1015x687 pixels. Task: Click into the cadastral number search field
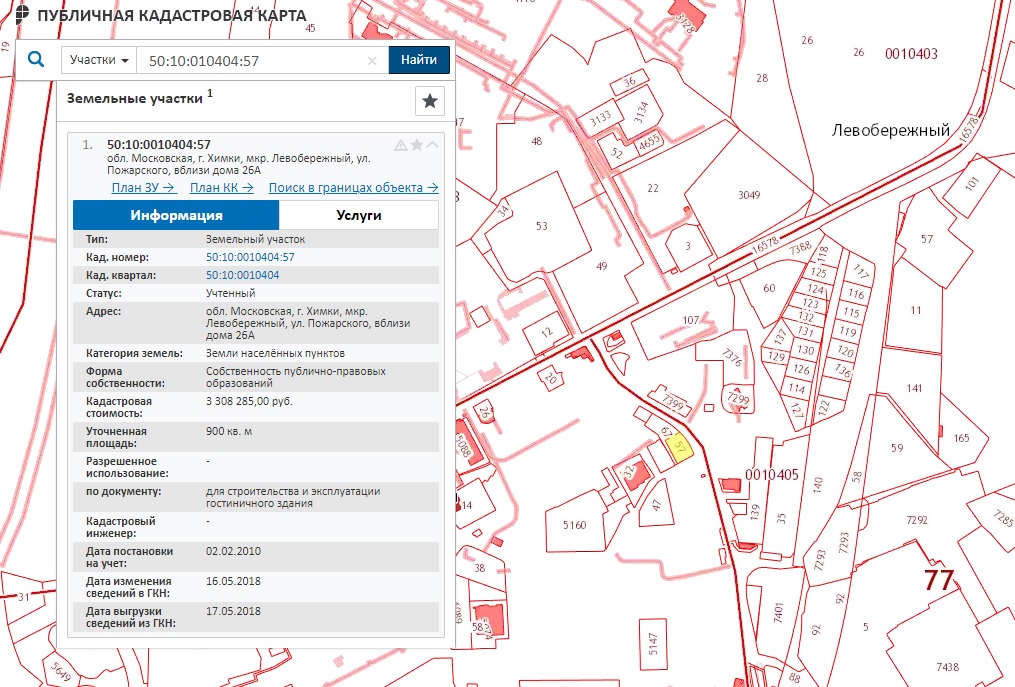262,61
